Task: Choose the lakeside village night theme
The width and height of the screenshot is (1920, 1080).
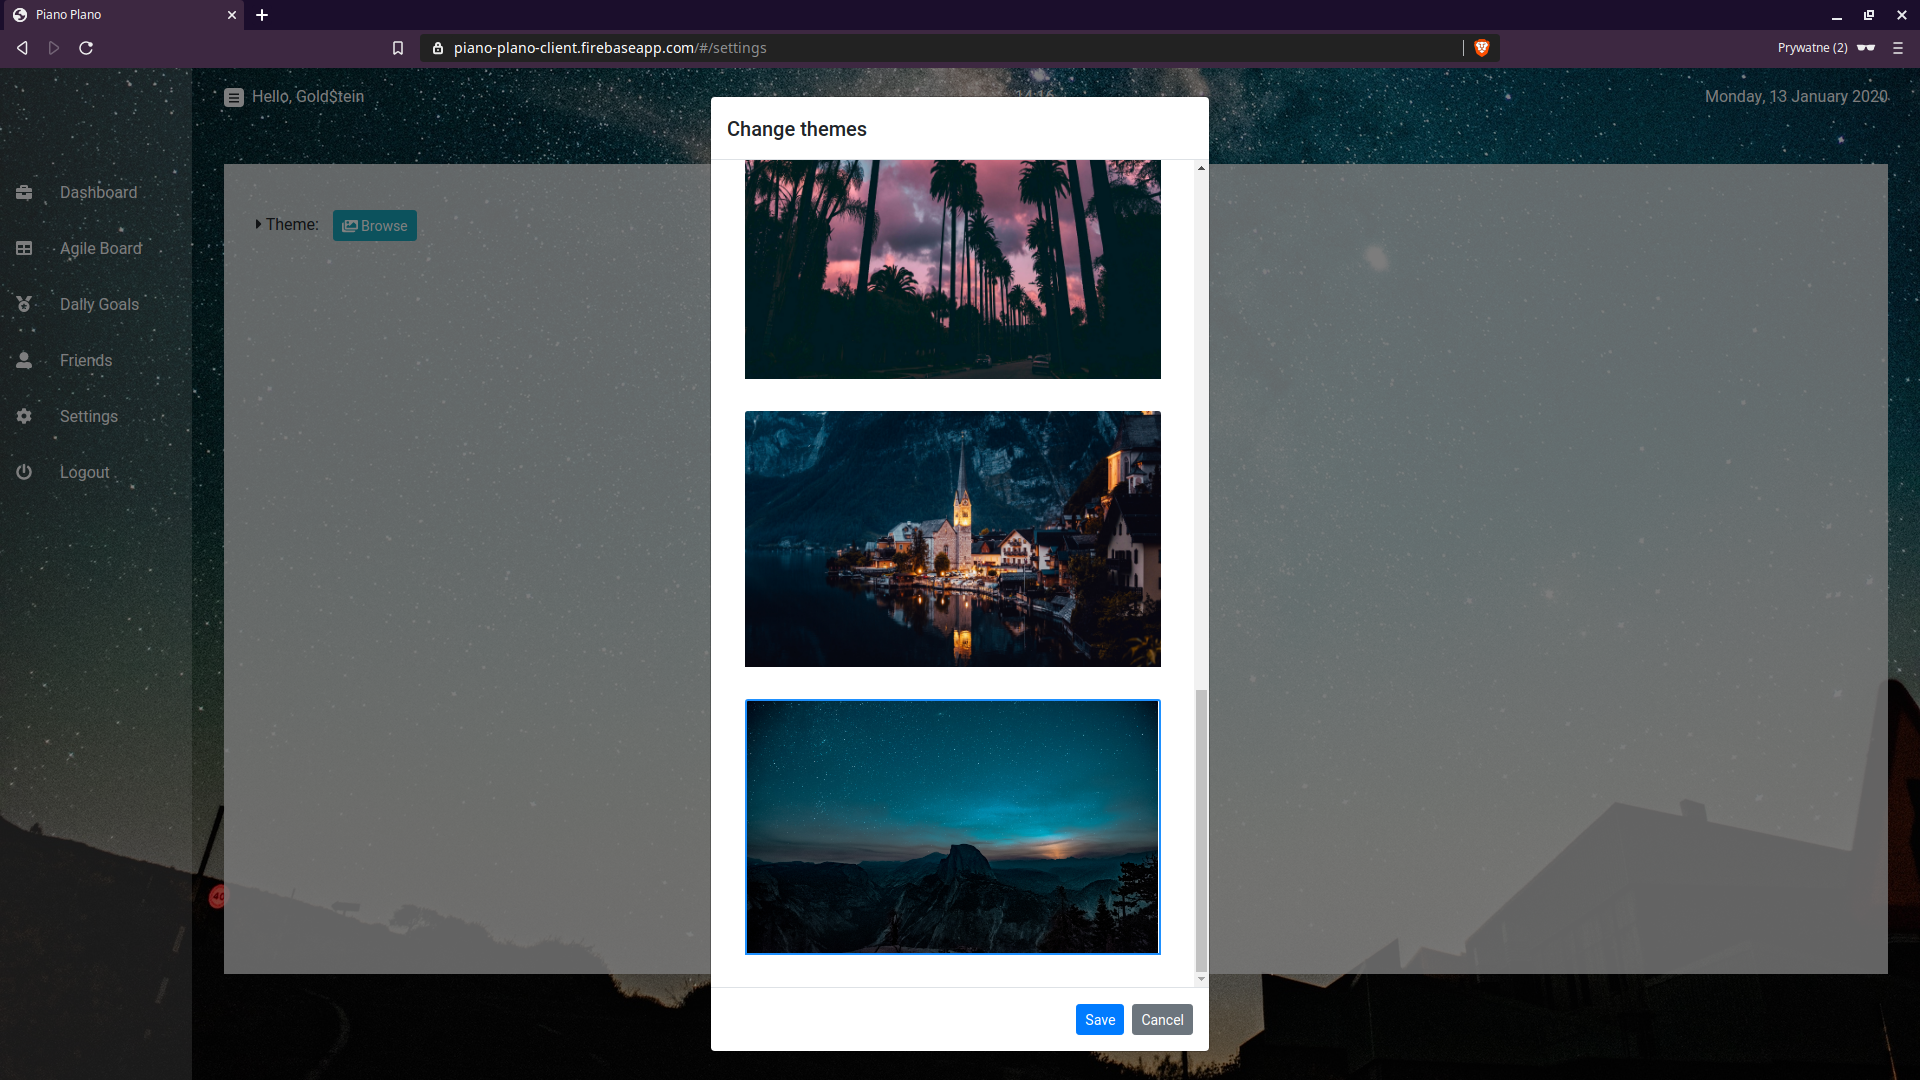Action: coord(952,539)
